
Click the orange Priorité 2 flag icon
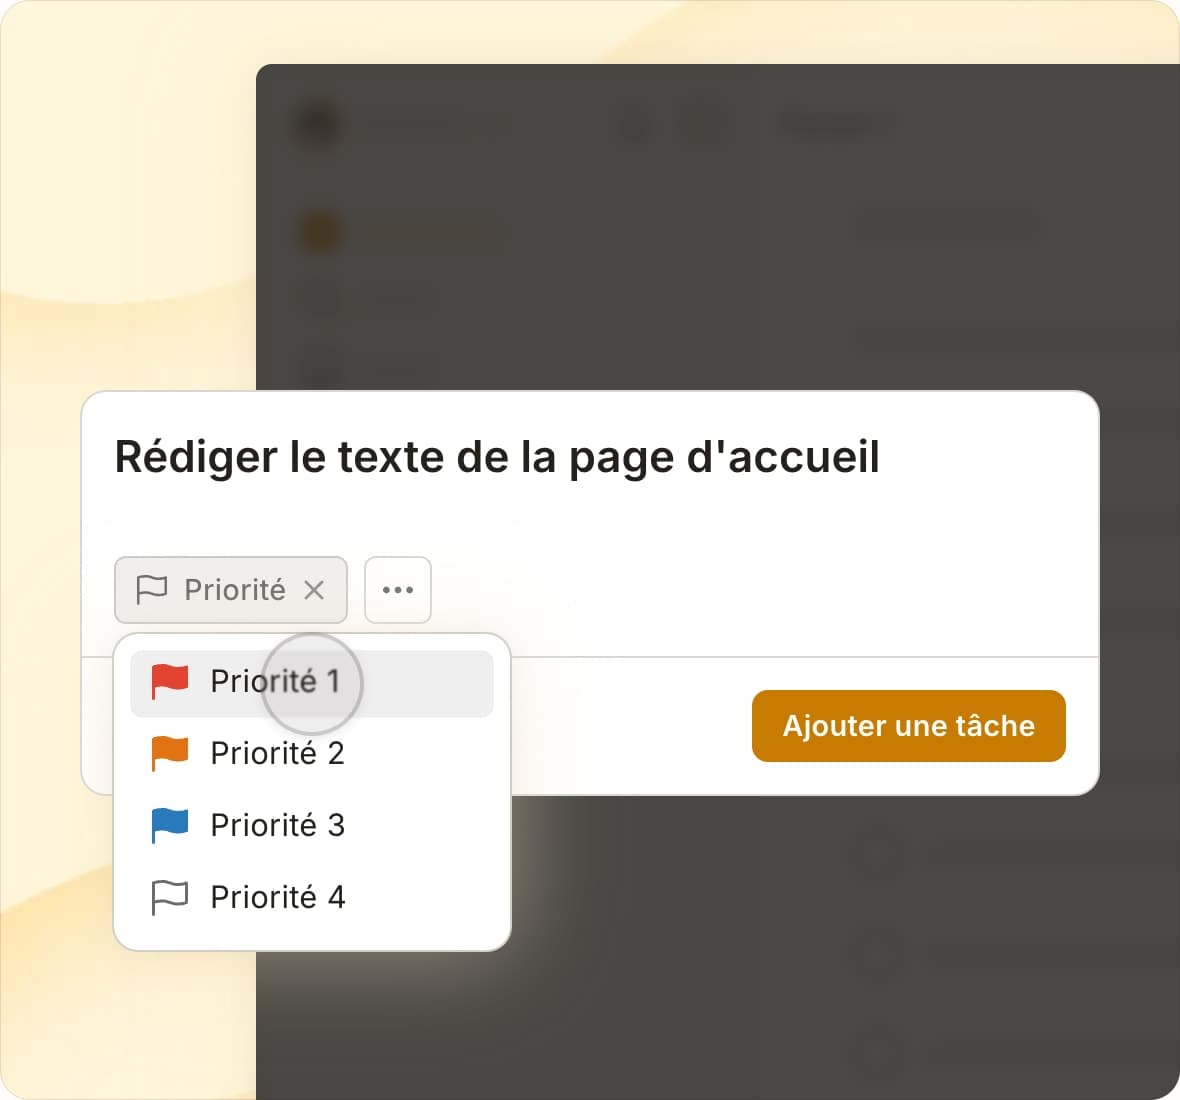pyautogui.click(x=169, y=753)
